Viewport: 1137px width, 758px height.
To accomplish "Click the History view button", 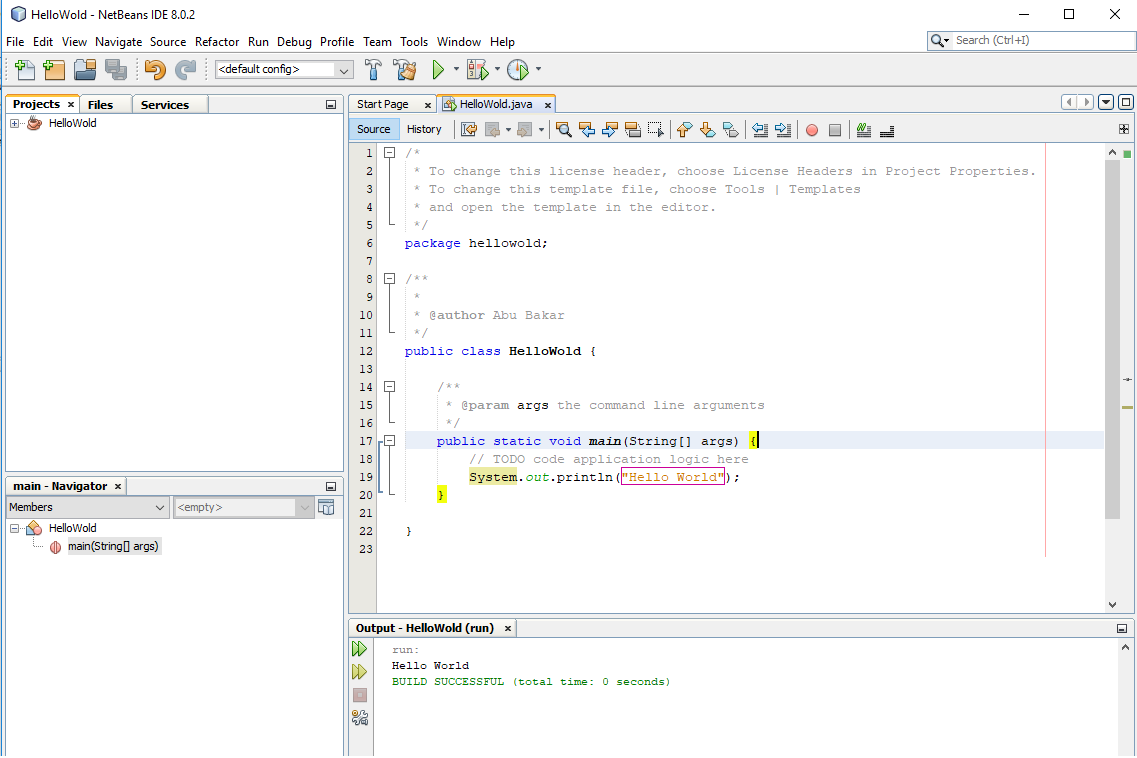I will [x=424, y=129].
